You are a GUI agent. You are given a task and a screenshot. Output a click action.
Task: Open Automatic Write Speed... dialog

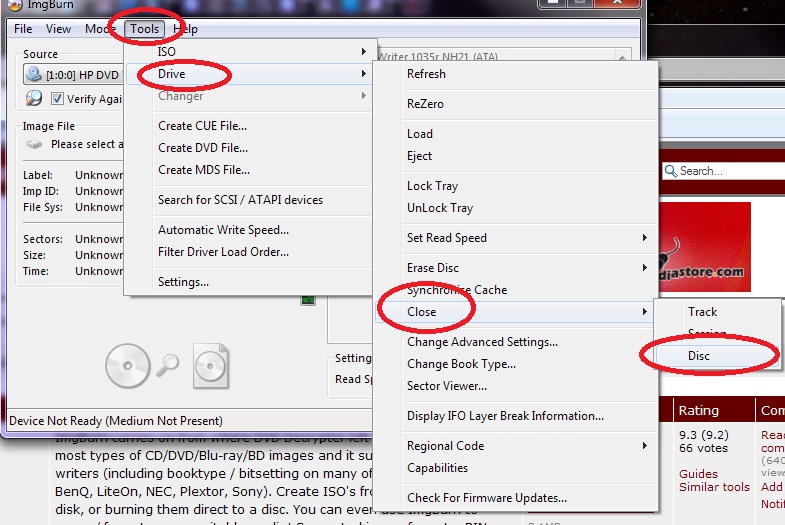pyautogui.click(x=223, y=230)
